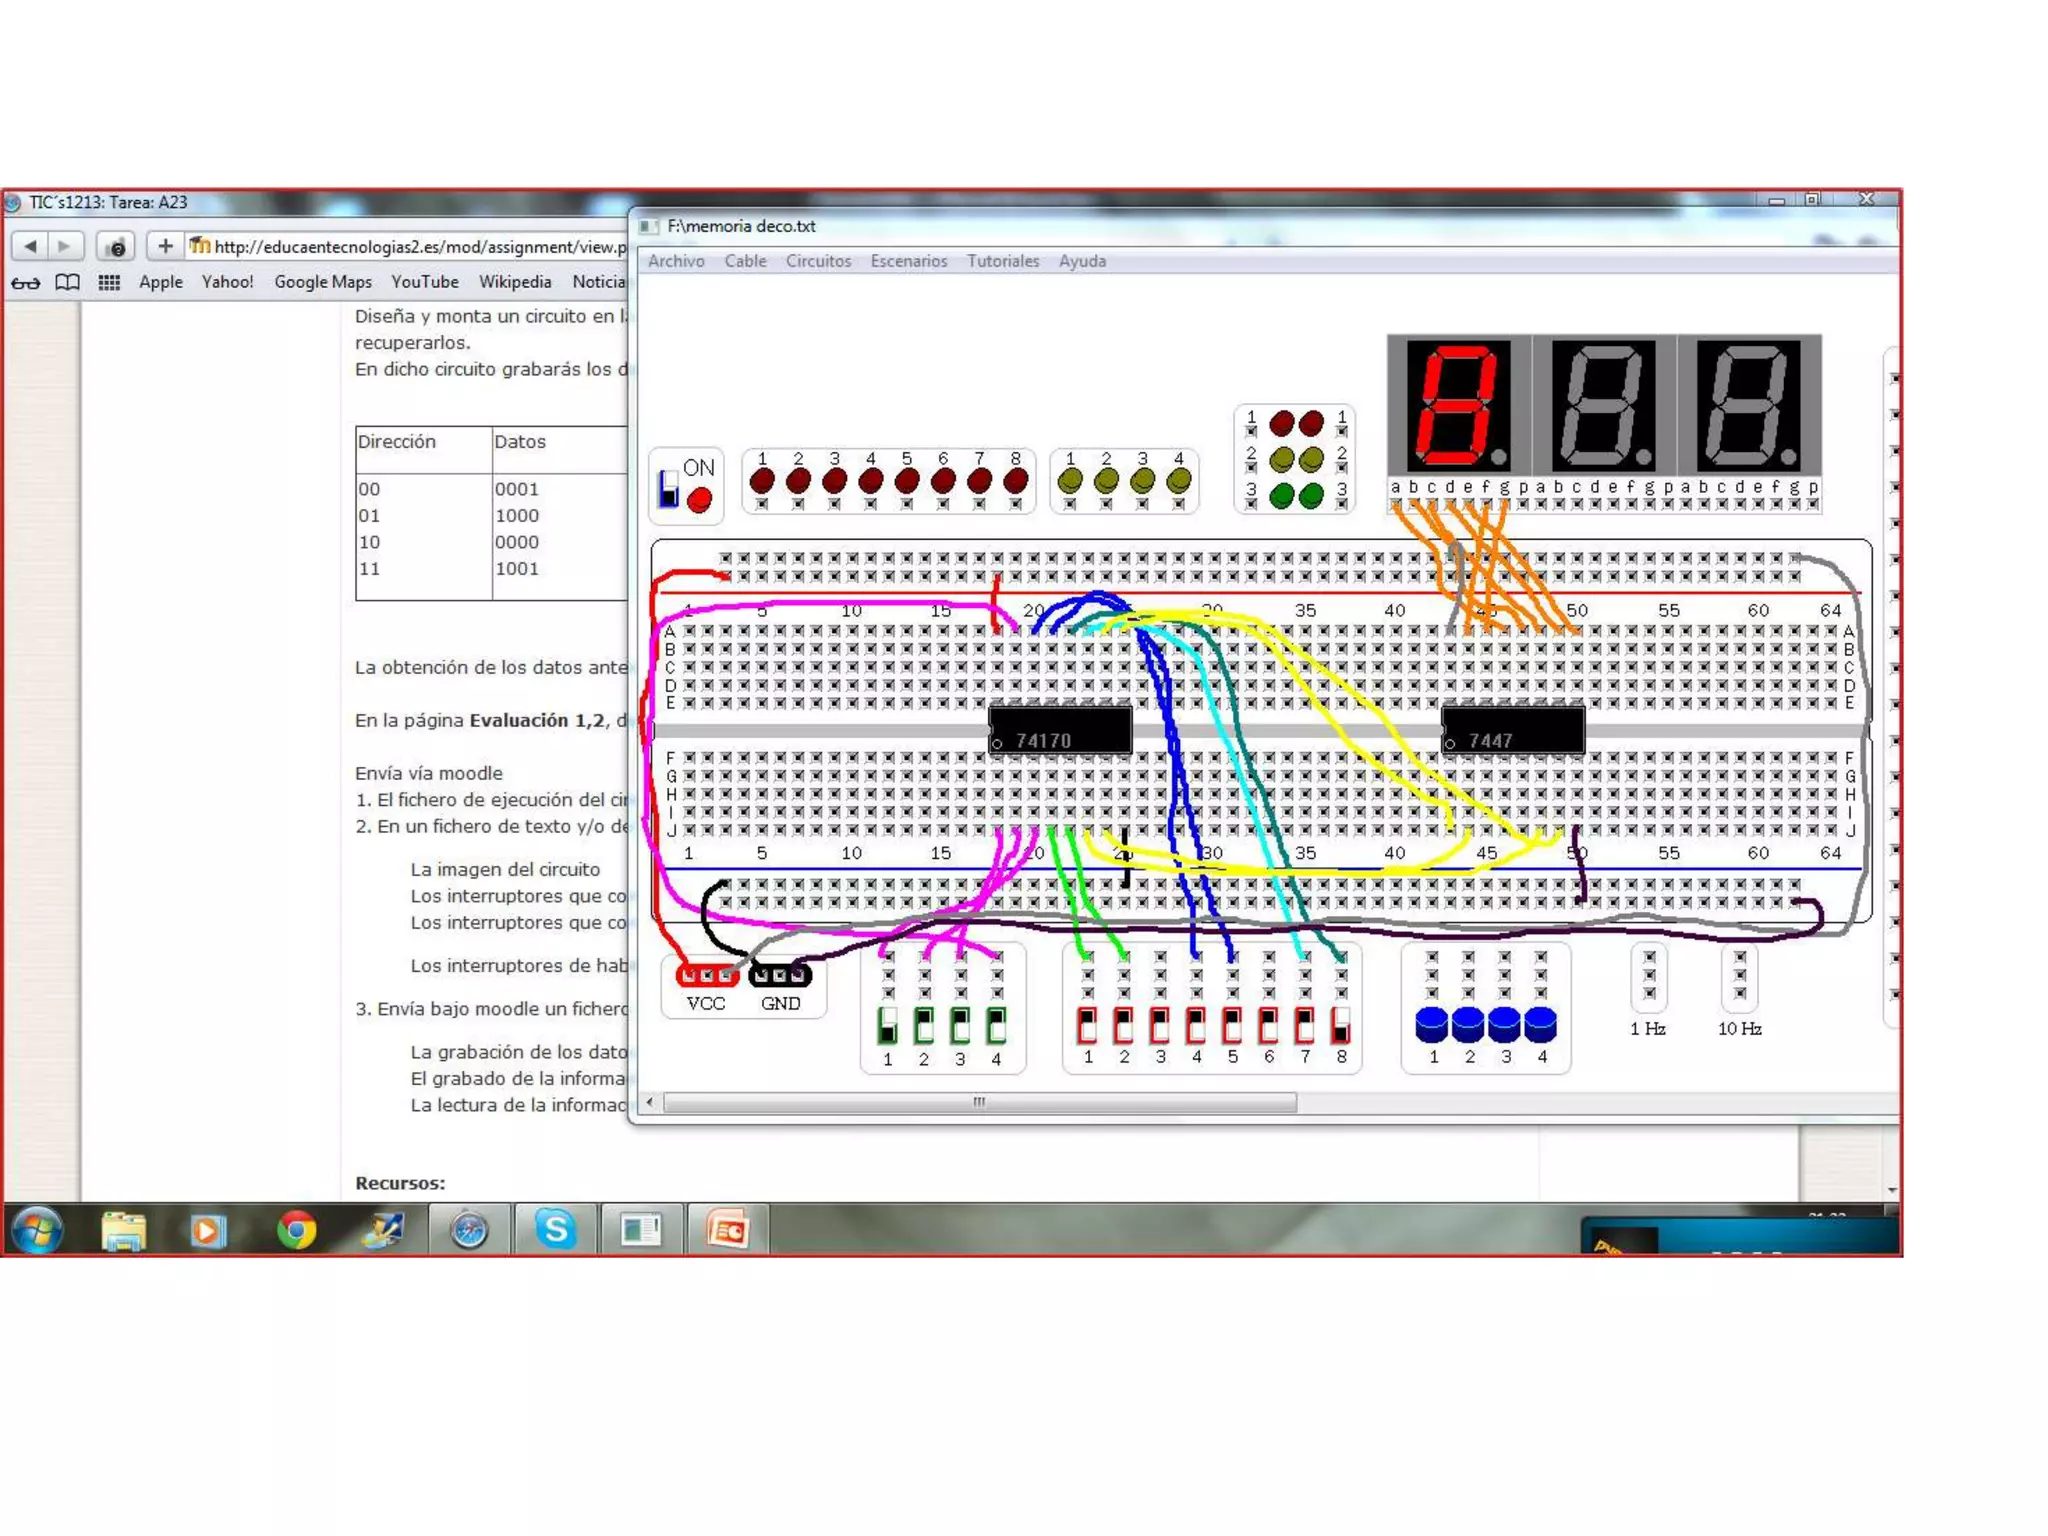The image size is (2048, 1536).
Task: Toggle the ON power switch
Action: click(669, 490)
